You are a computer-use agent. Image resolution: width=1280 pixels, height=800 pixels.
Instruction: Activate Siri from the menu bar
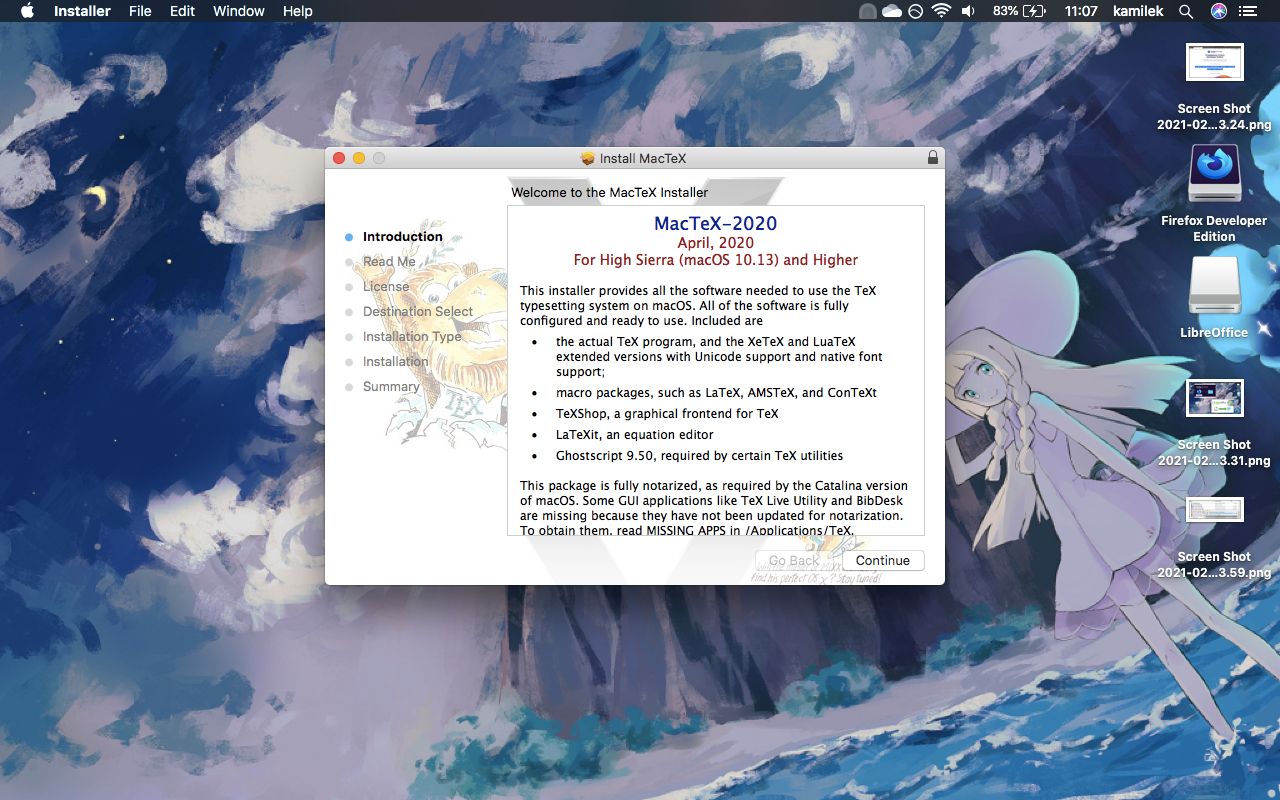coord(1218,11)
